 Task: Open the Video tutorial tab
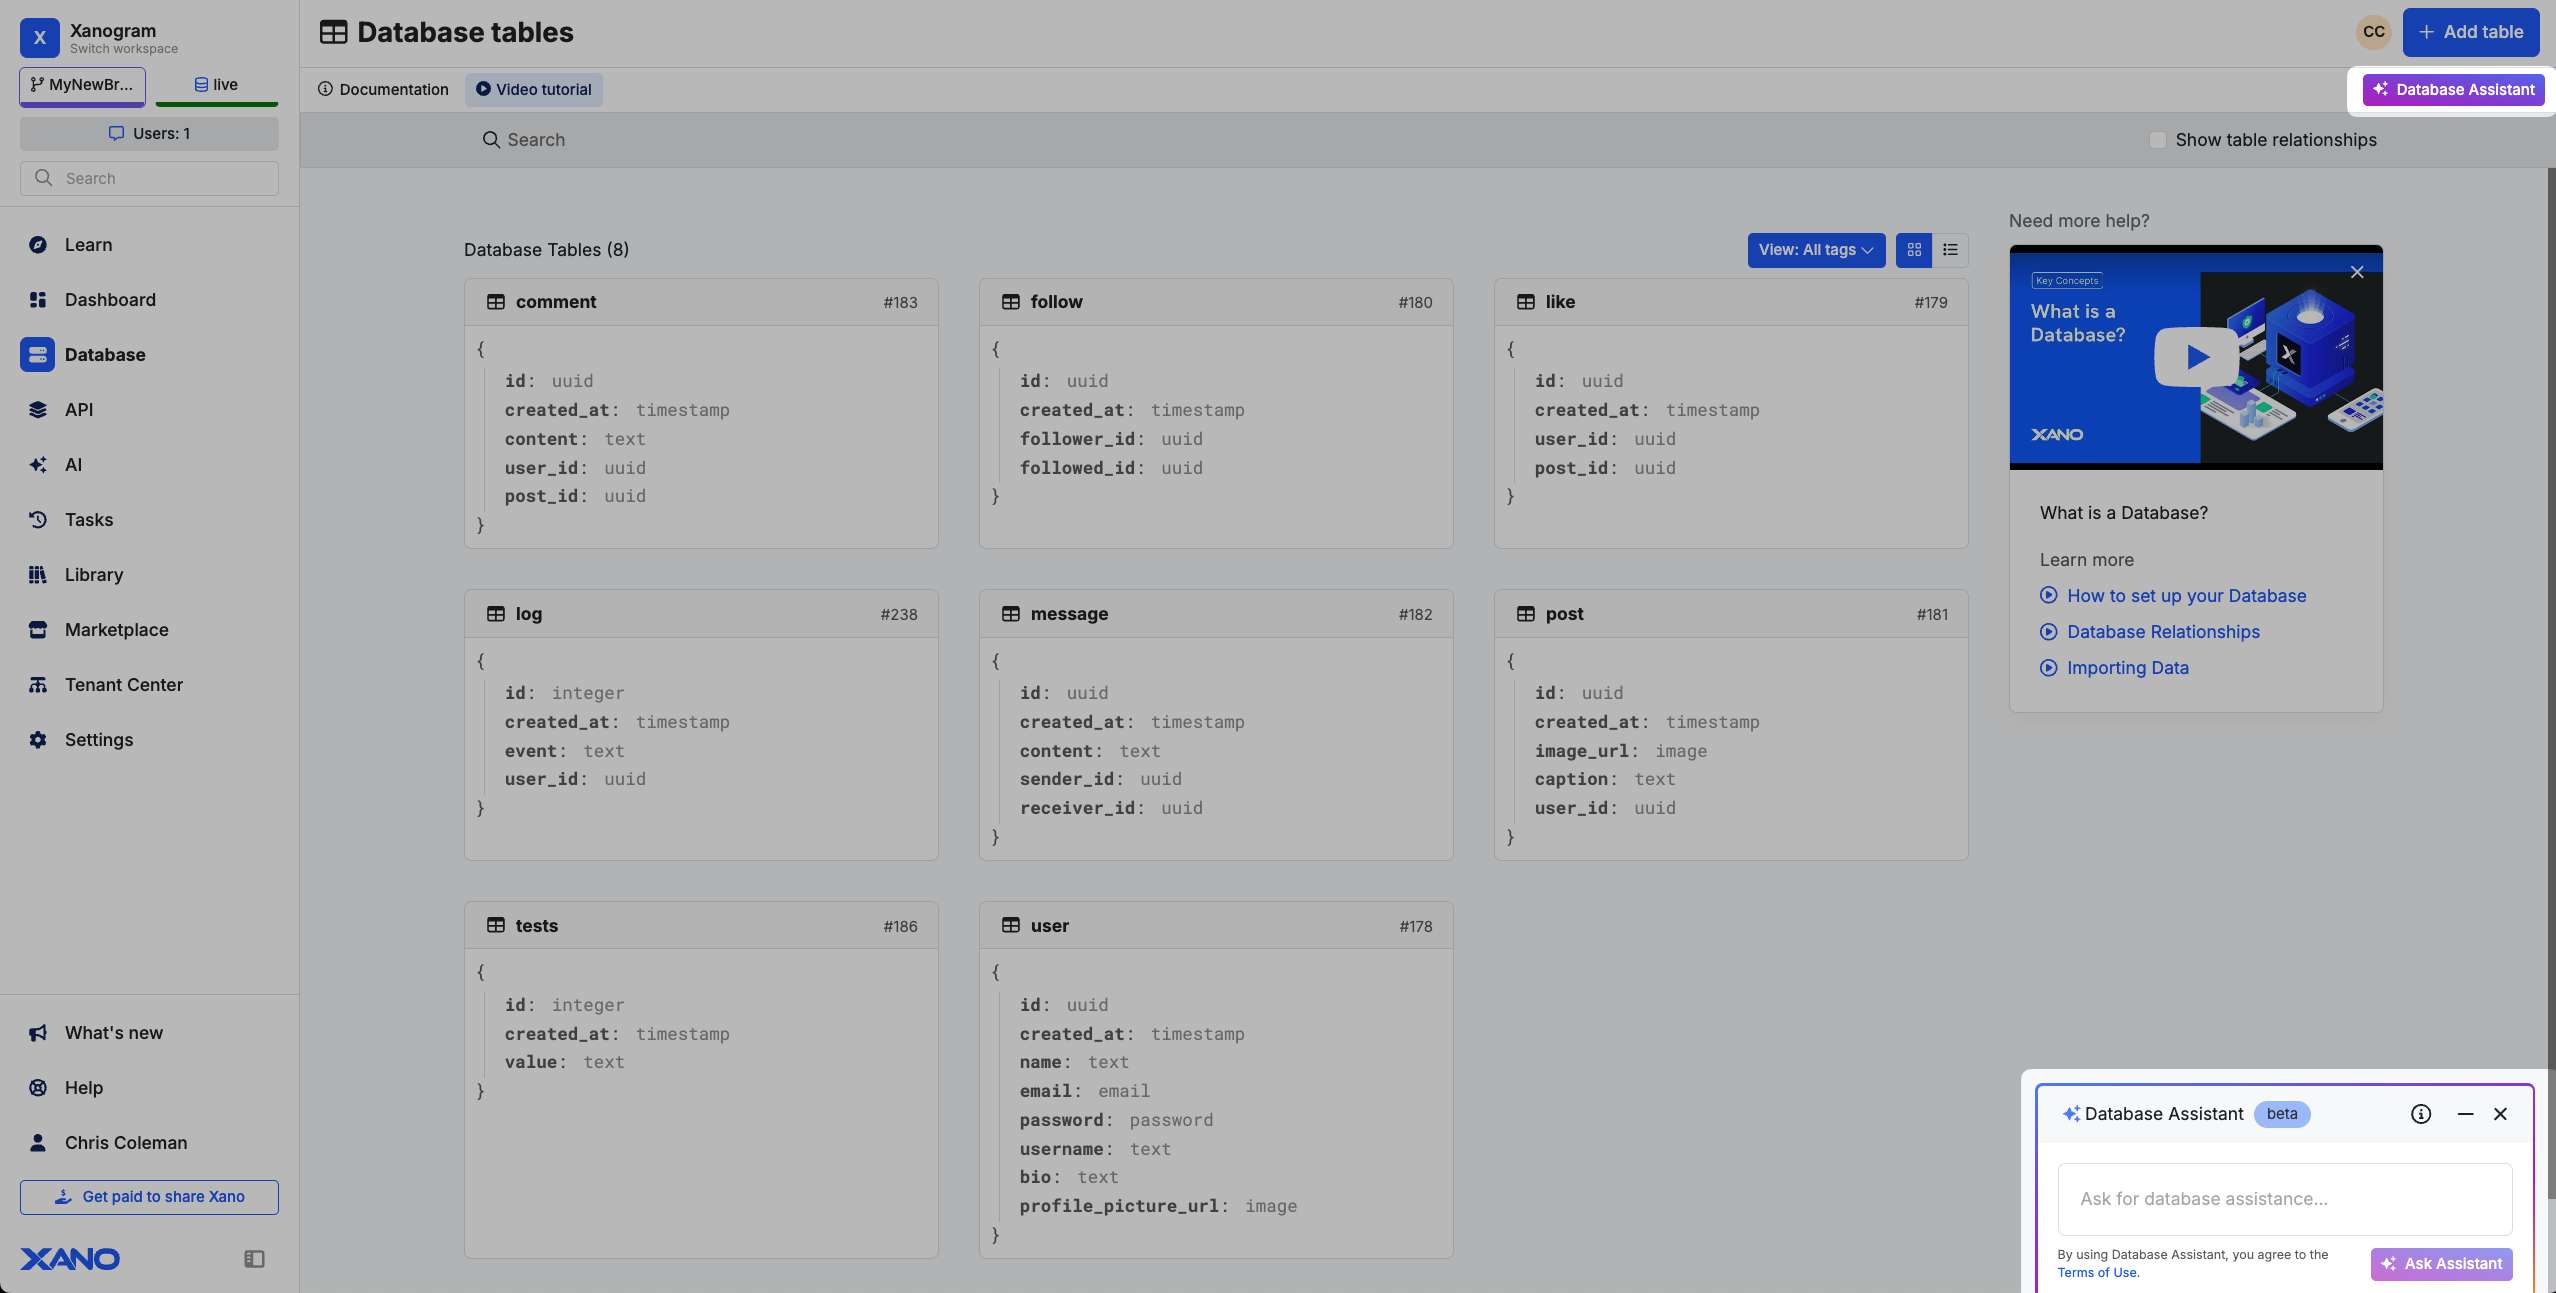(533, 90)
